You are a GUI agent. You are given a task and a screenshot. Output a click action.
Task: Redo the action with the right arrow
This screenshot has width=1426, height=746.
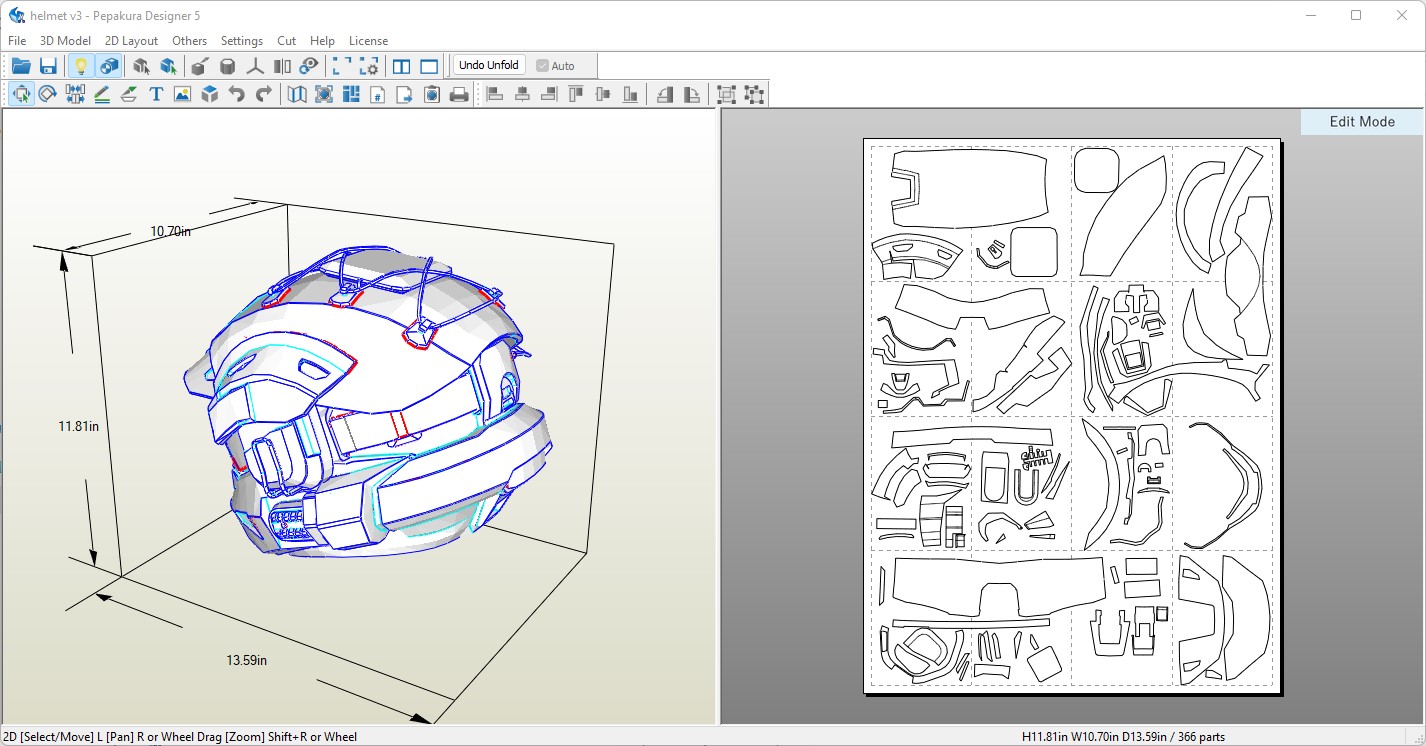pos(264,94)
